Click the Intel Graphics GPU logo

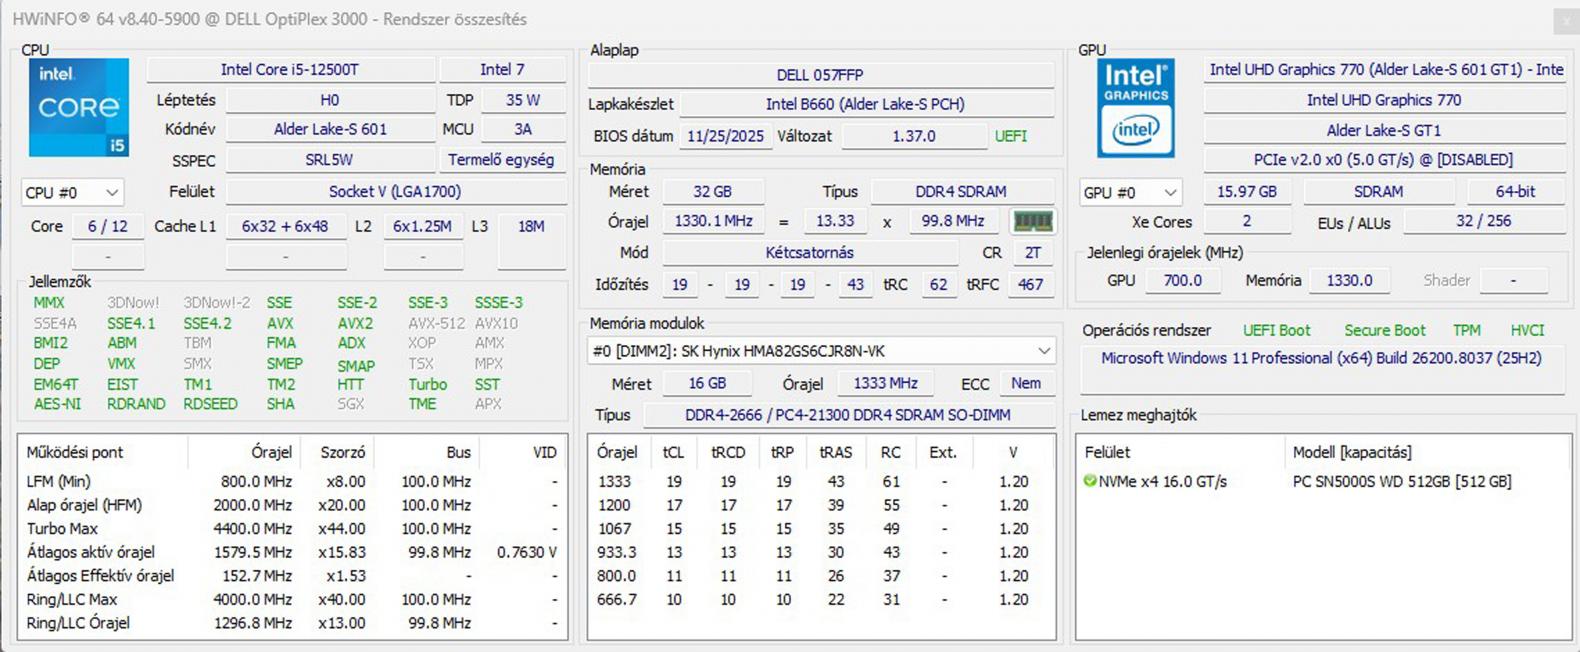pos(1135,107)
